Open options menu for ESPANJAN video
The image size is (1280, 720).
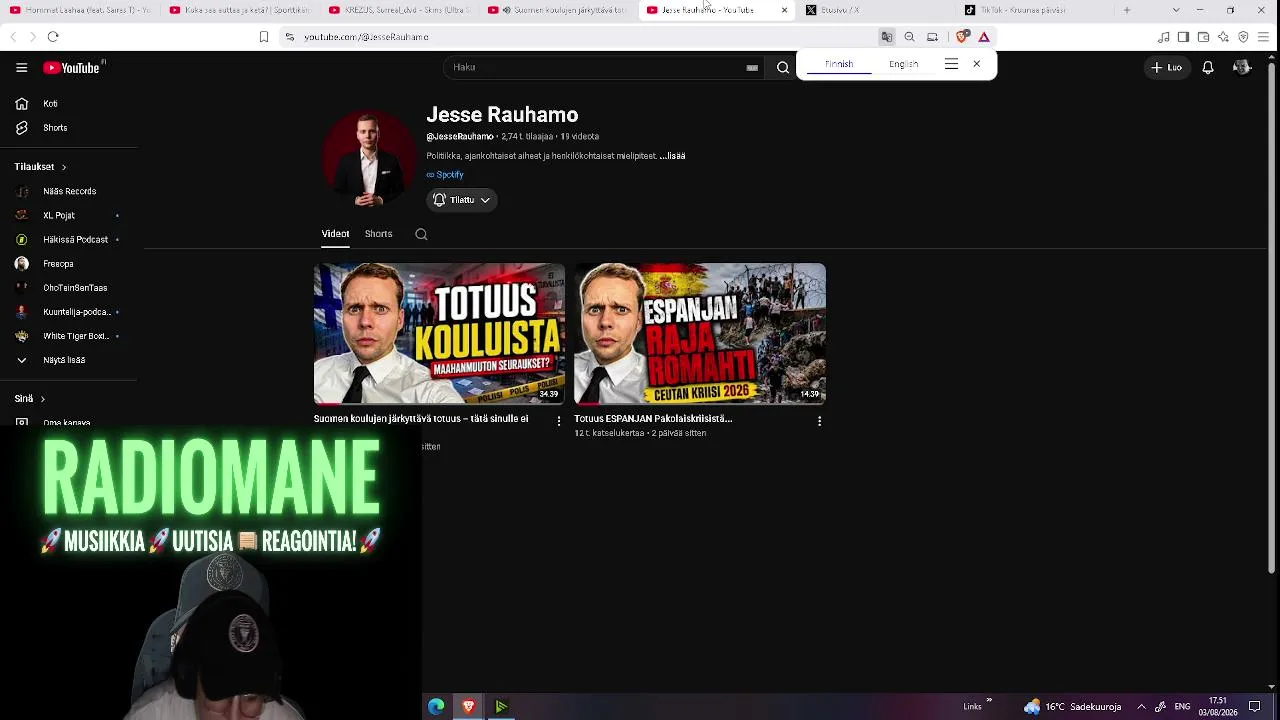pyautogui.click(x=819, y=421)
